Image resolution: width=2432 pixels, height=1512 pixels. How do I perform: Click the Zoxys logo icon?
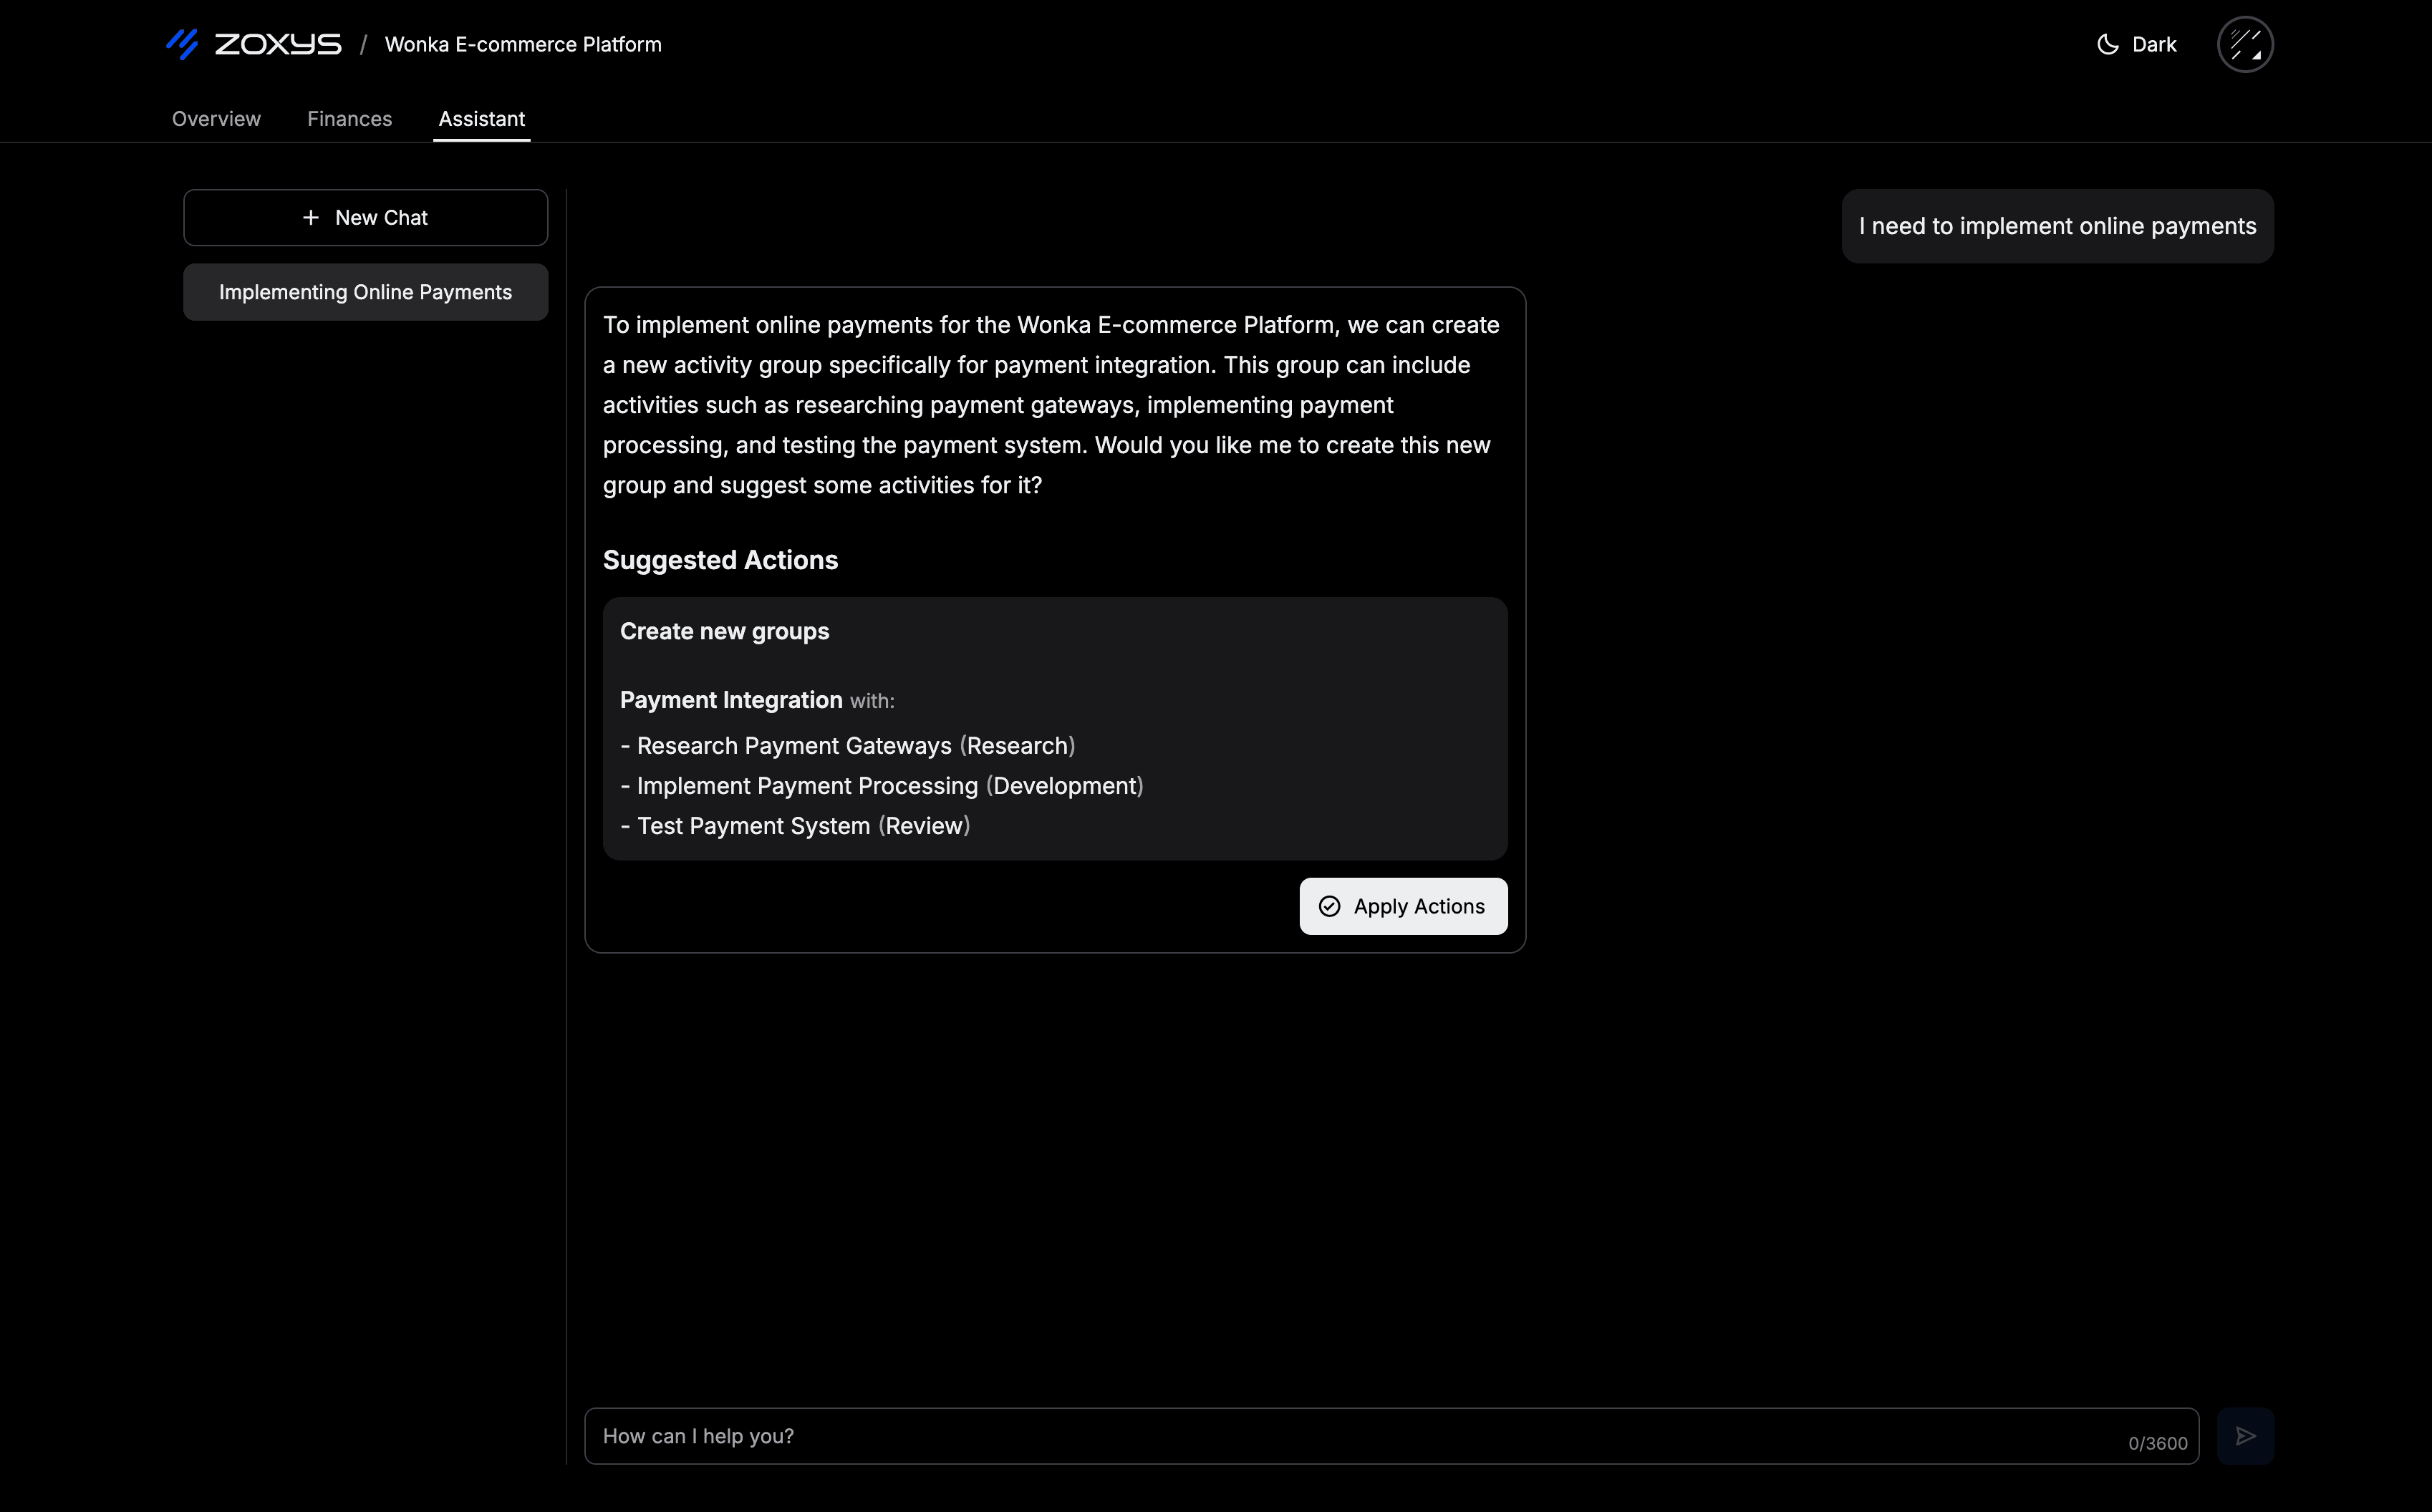click(182, 44)
